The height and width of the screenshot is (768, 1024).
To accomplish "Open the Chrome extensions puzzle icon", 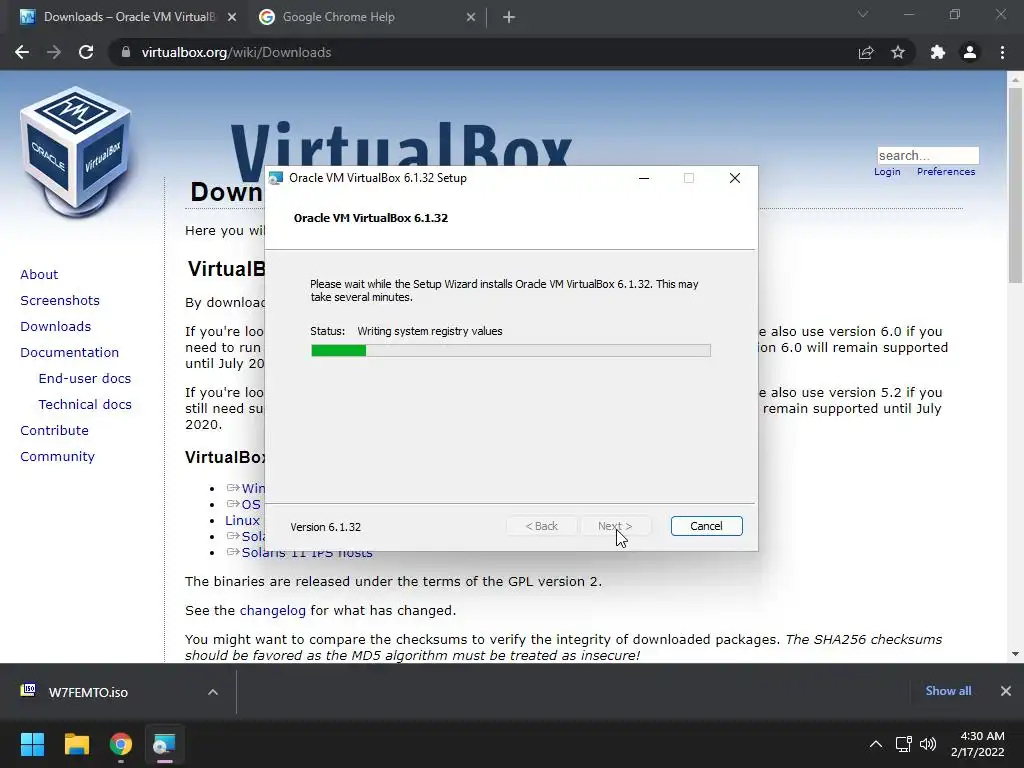I will [938, 52].
